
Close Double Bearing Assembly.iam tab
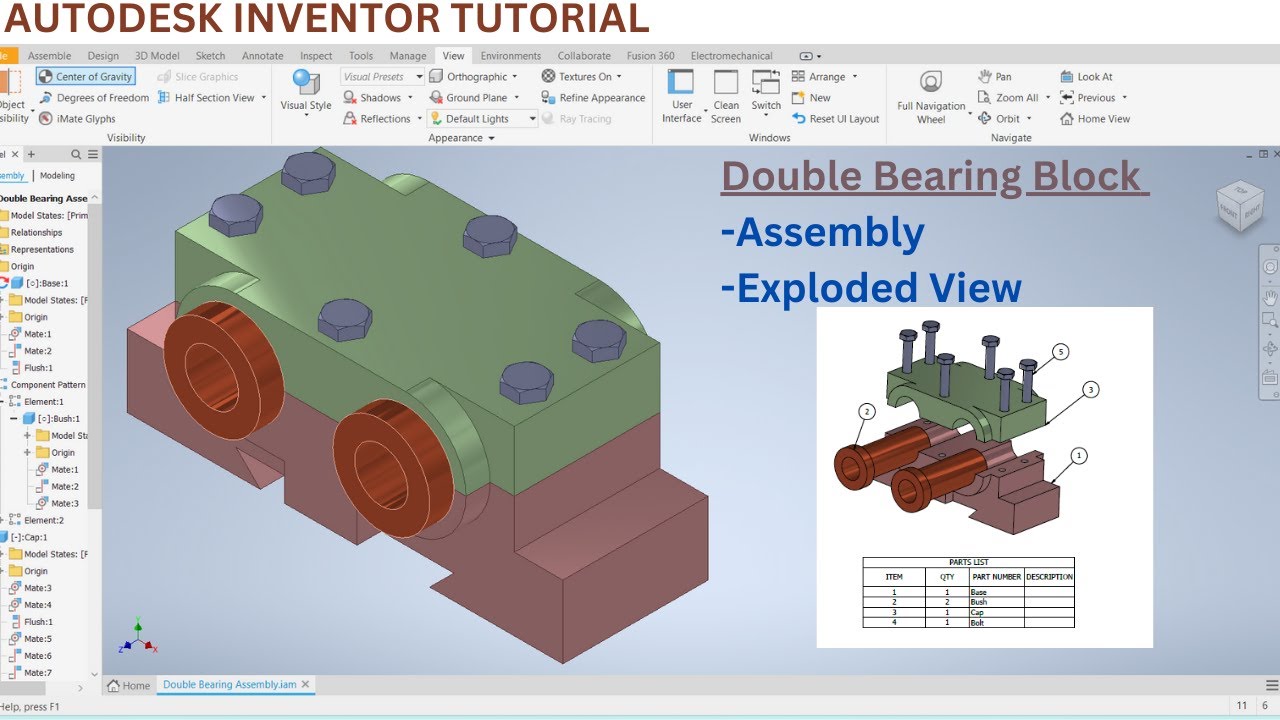click(305, 684)
